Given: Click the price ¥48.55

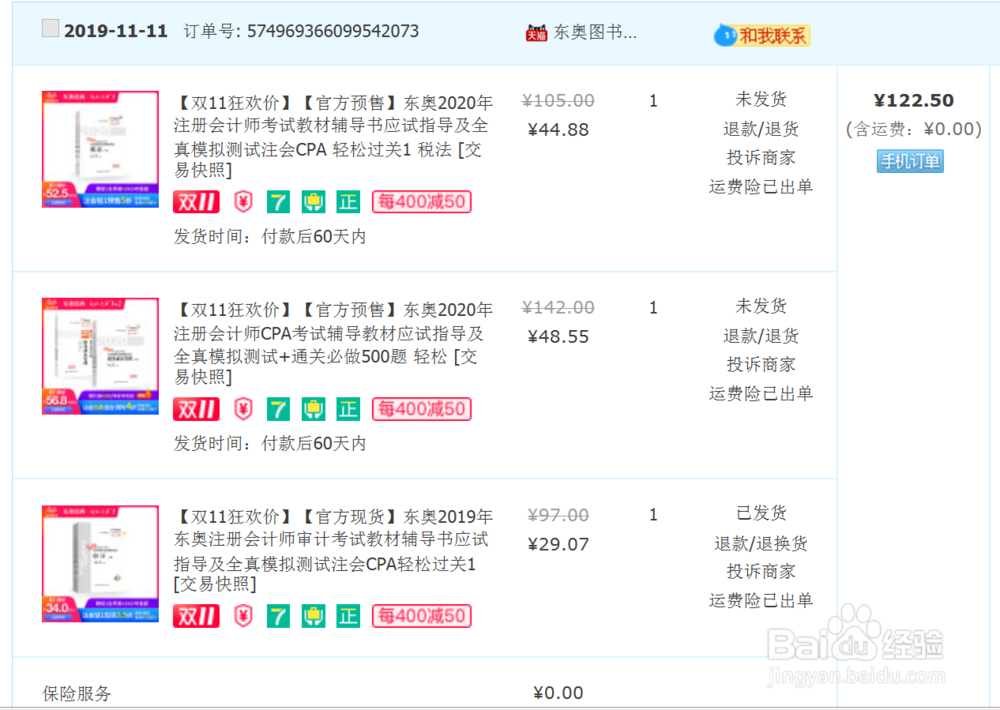Looking at the screenshot, I should pos(558,337).
